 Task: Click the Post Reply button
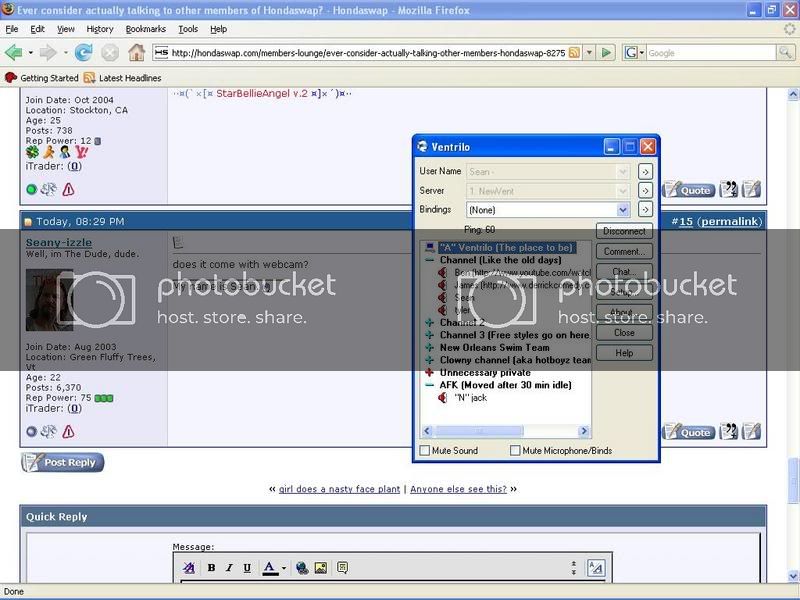coord(63,462)
